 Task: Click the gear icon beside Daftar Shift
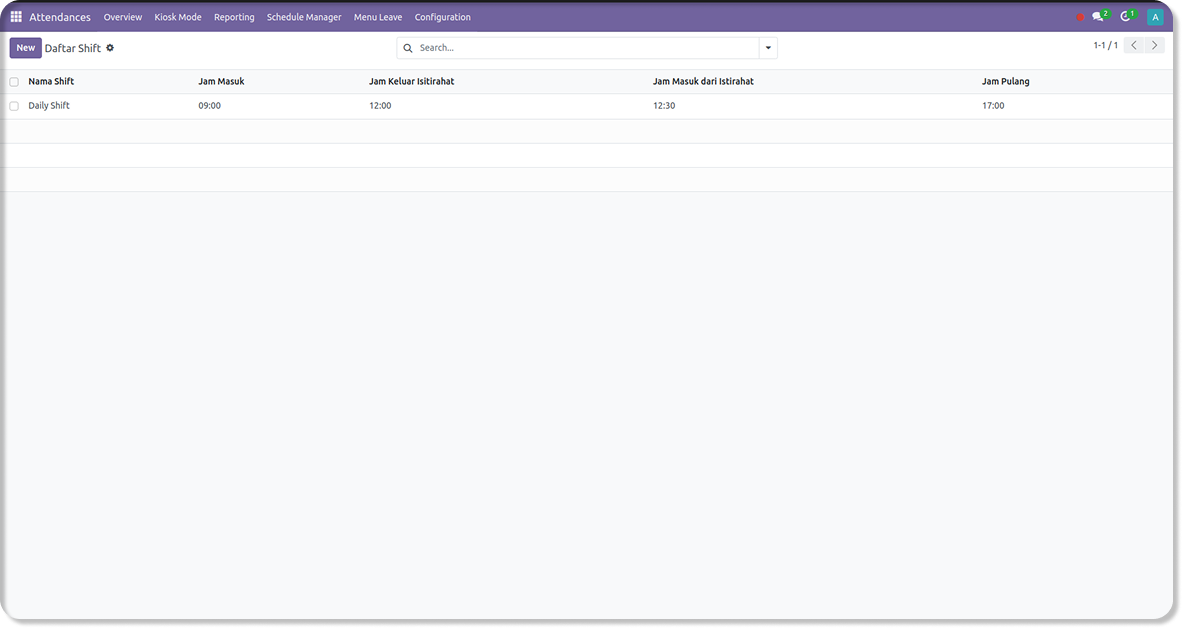tap(110, 48)
